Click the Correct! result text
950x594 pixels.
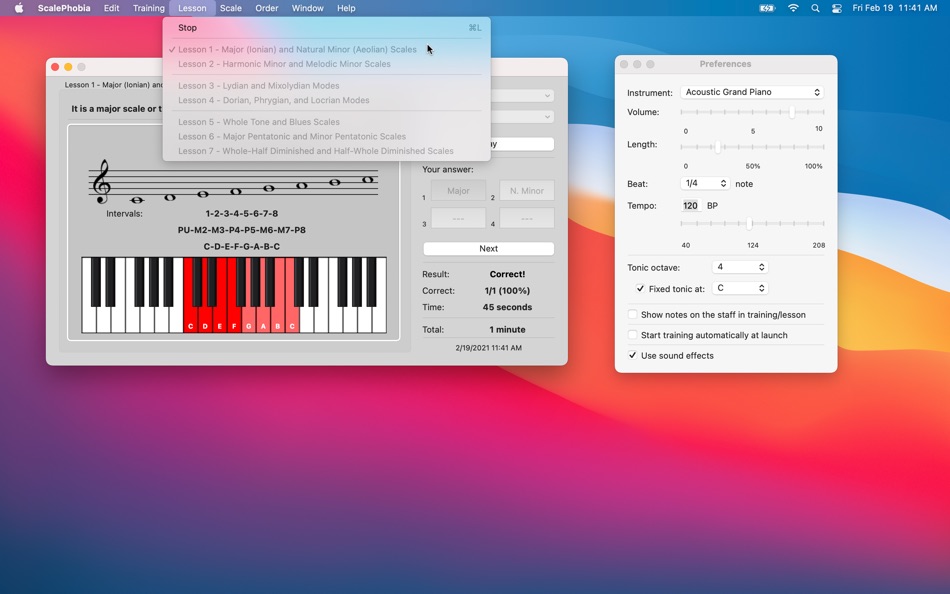[507, 274]
